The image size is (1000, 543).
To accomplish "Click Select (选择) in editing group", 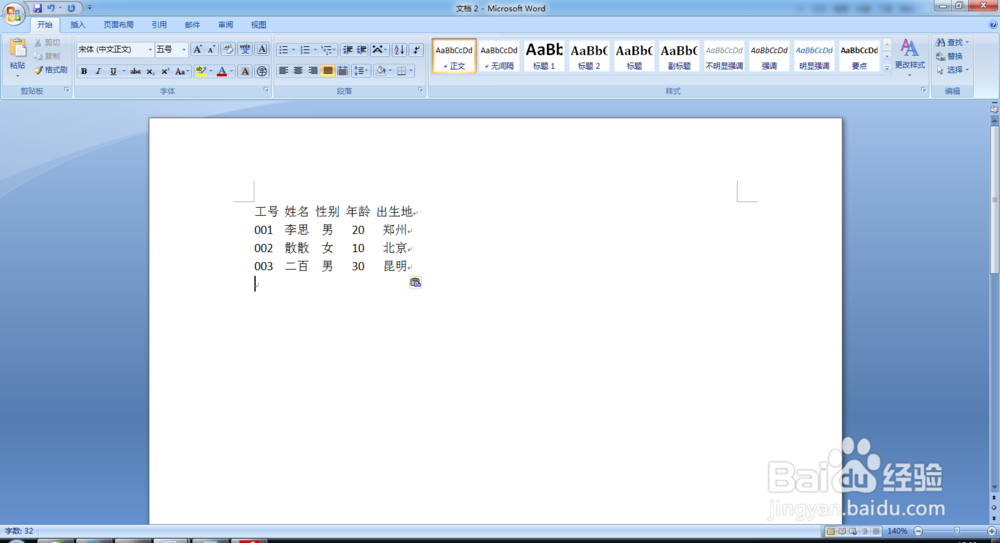I will tap(952, 70).
